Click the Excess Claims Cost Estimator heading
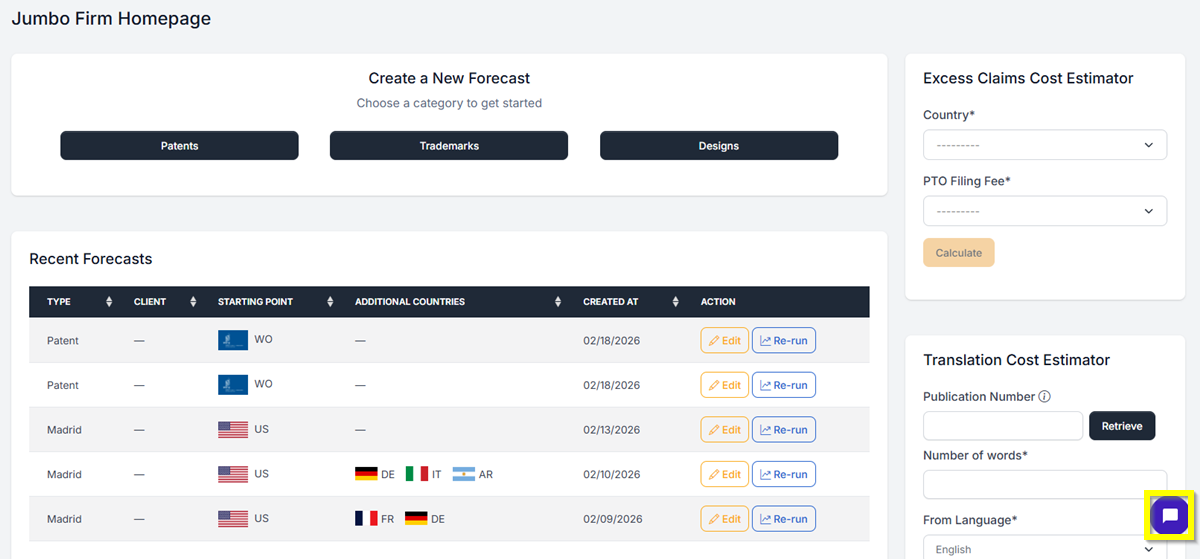 [x=1028, y=78]
